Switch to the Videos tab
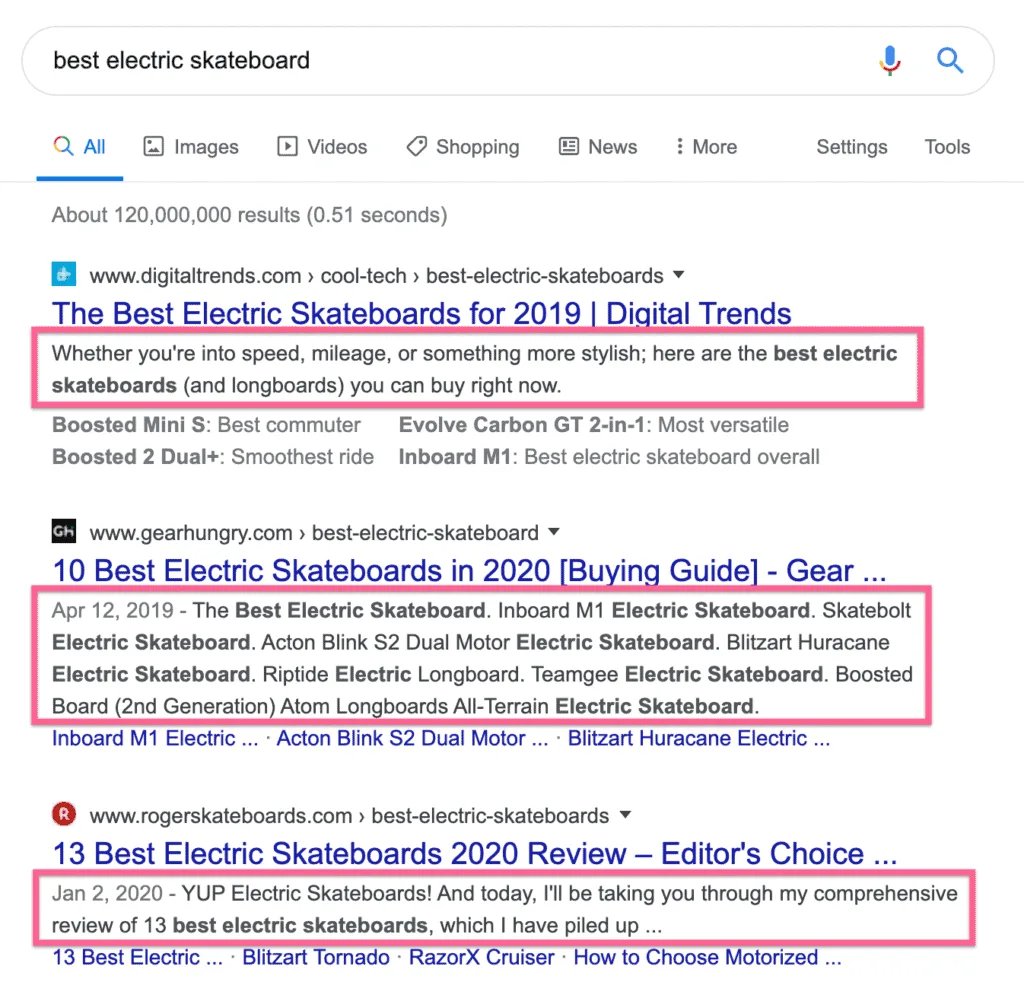The image size is (1024, 1001). pyautogui.click(x=322, y=147)
